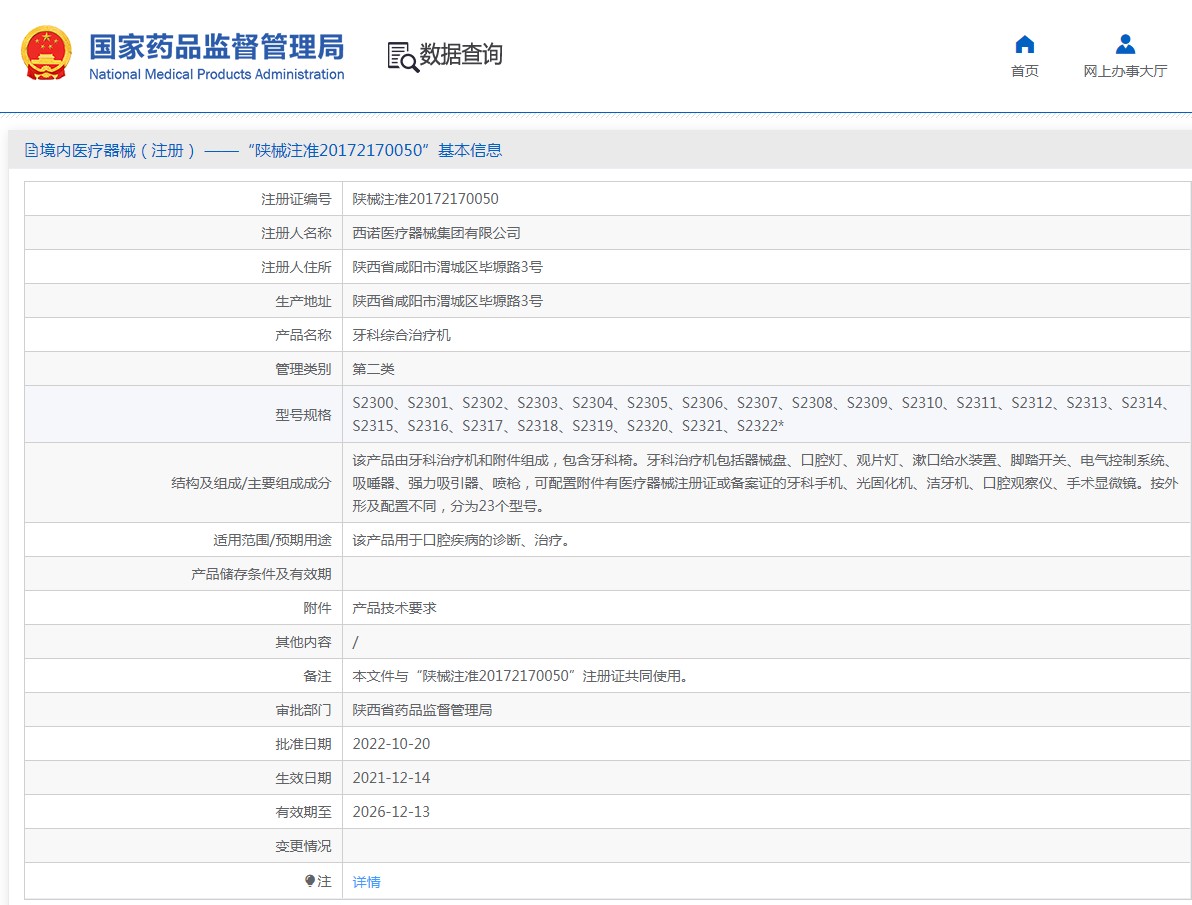
Task: Click the document icon before 境内医疗器械
Action: click(31, 150)
